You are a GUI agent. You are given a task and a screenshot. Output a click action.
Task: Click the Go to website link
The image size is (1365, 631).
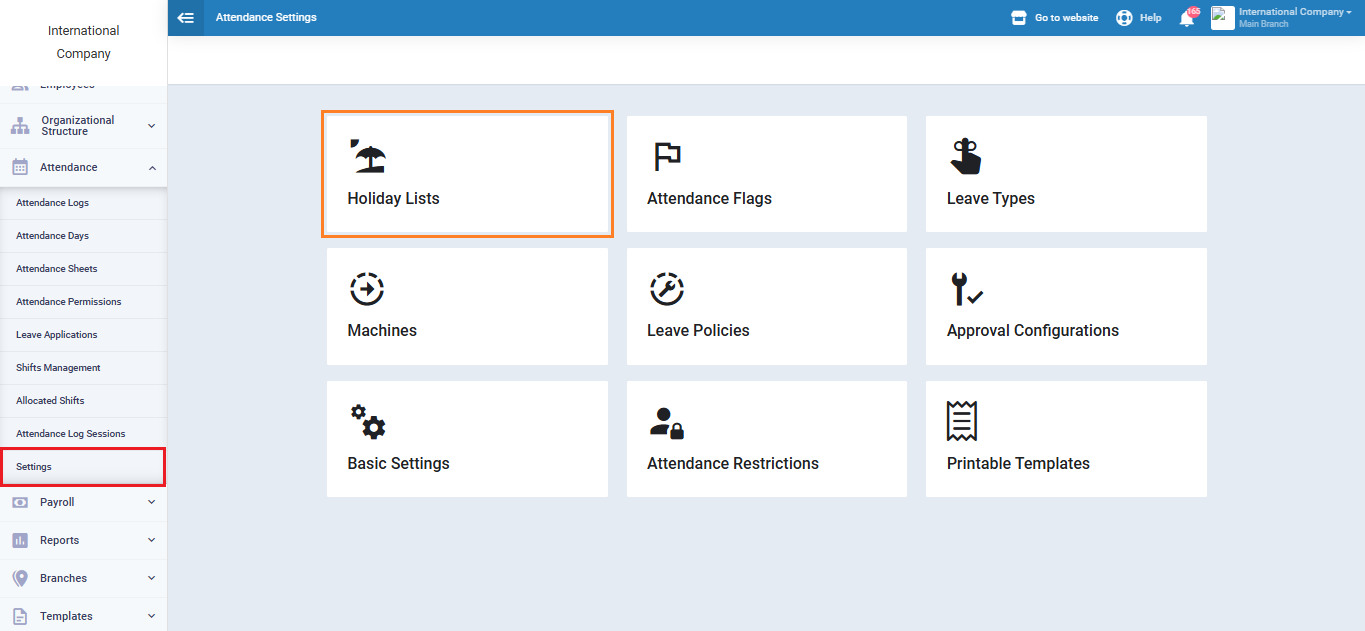click(1055, 18)
